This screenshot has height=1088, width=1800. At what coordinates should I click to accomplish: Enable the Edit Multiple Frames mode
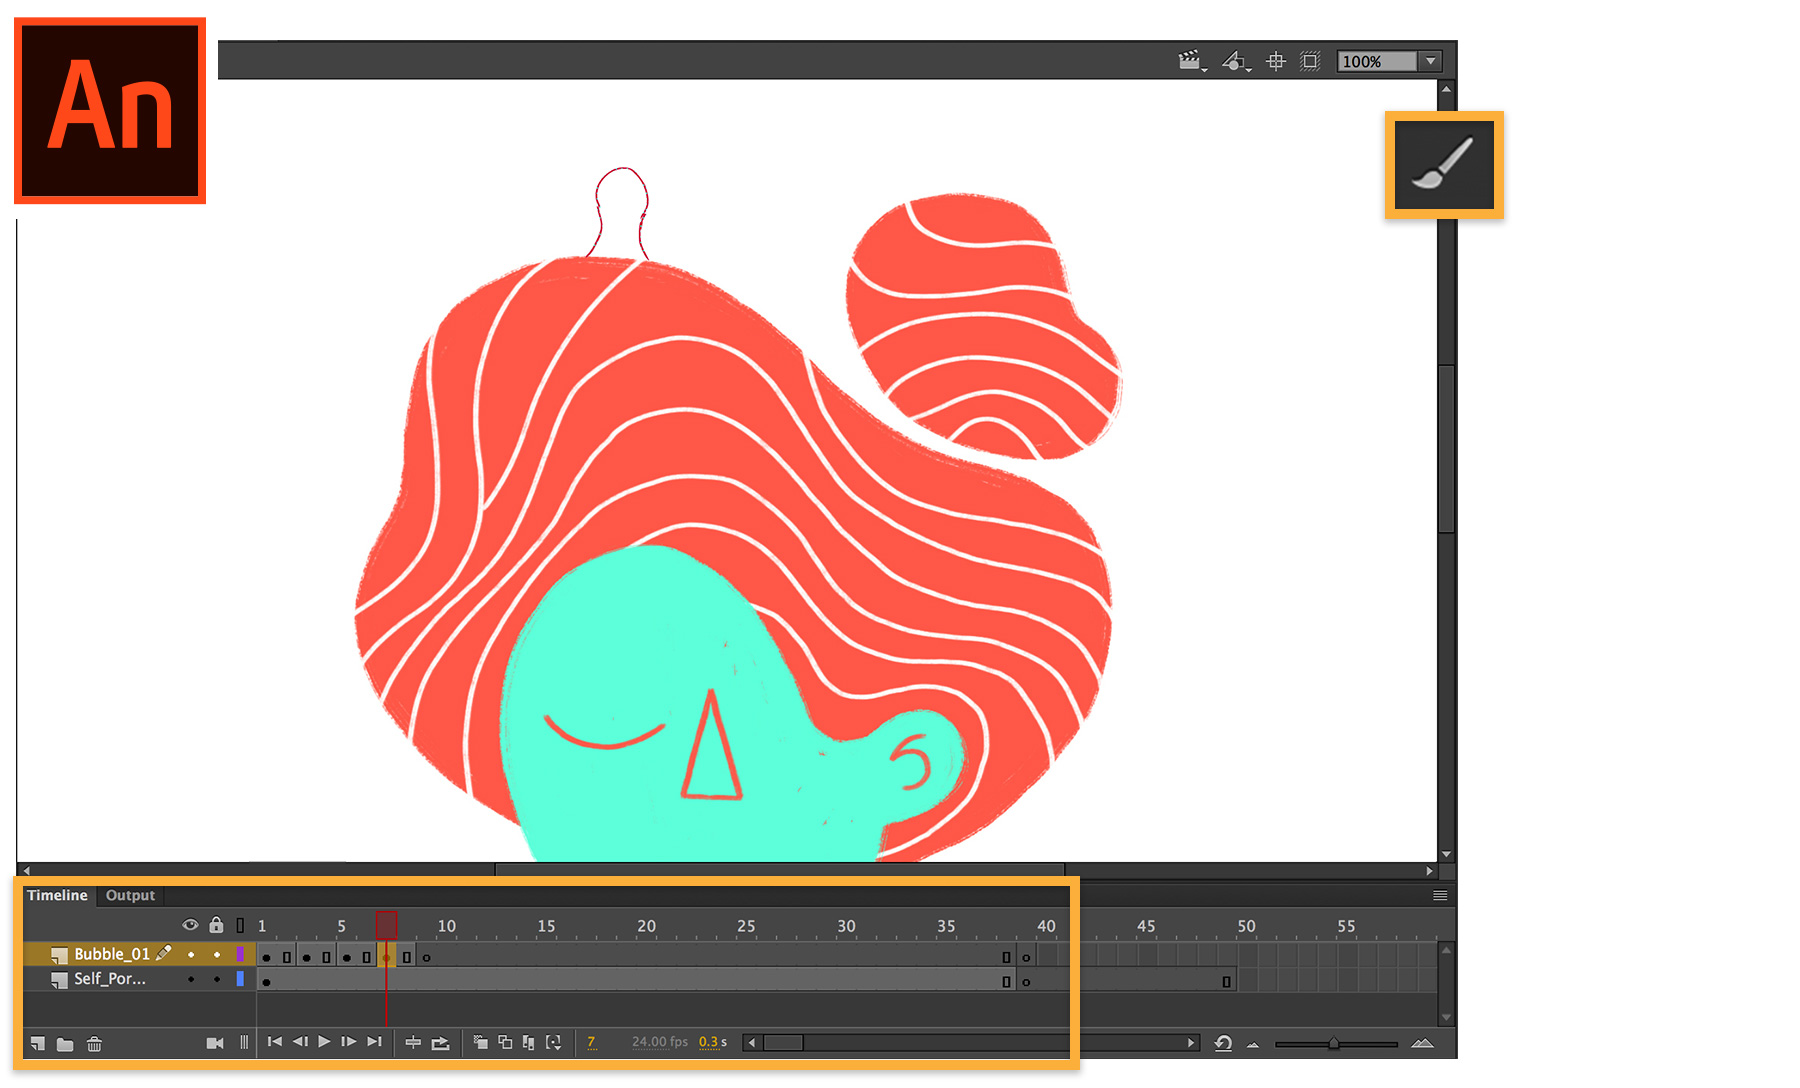530,1043
